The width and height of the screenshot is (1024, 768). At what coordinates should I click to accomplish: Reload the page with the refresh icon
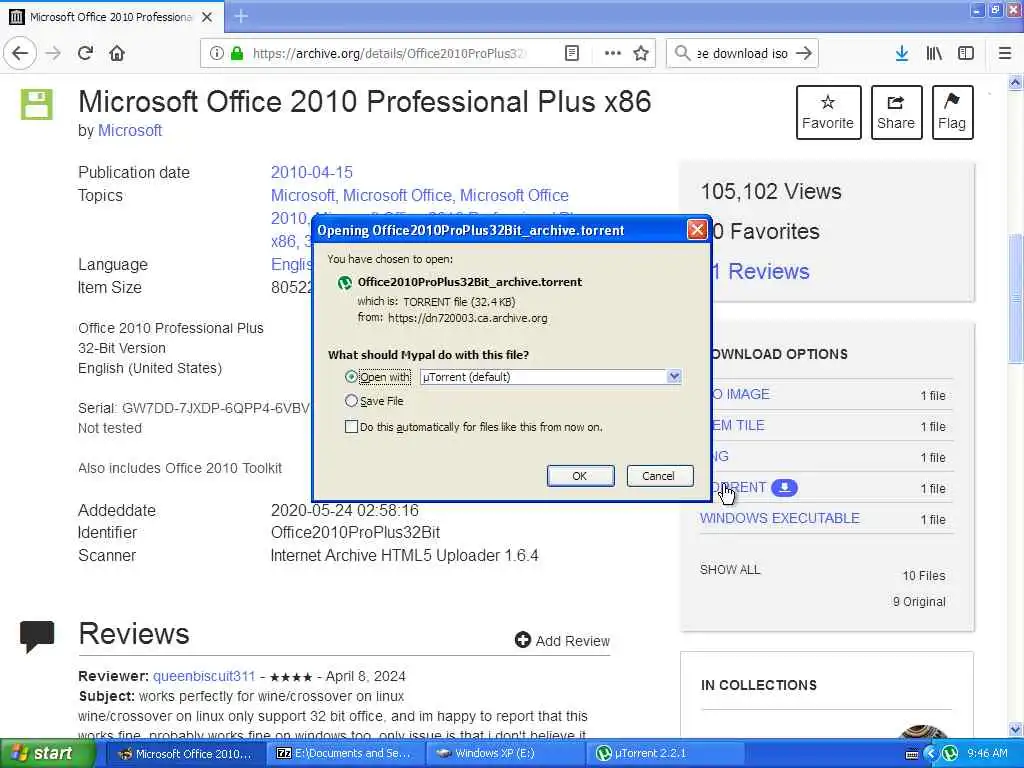[x=85, y=53]
